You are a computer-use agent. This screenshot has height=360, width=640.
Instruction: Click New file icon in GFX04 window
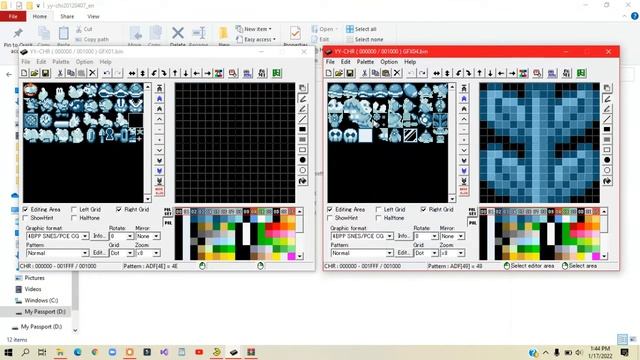[329, 73]
